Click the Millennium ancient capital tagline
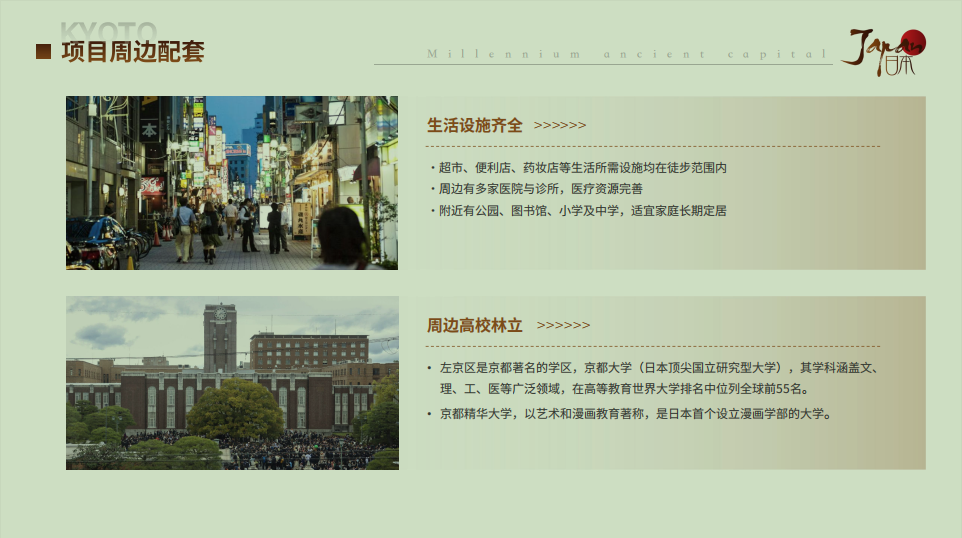The height and width of the screenshot is (538, 962). click(628, 54)
